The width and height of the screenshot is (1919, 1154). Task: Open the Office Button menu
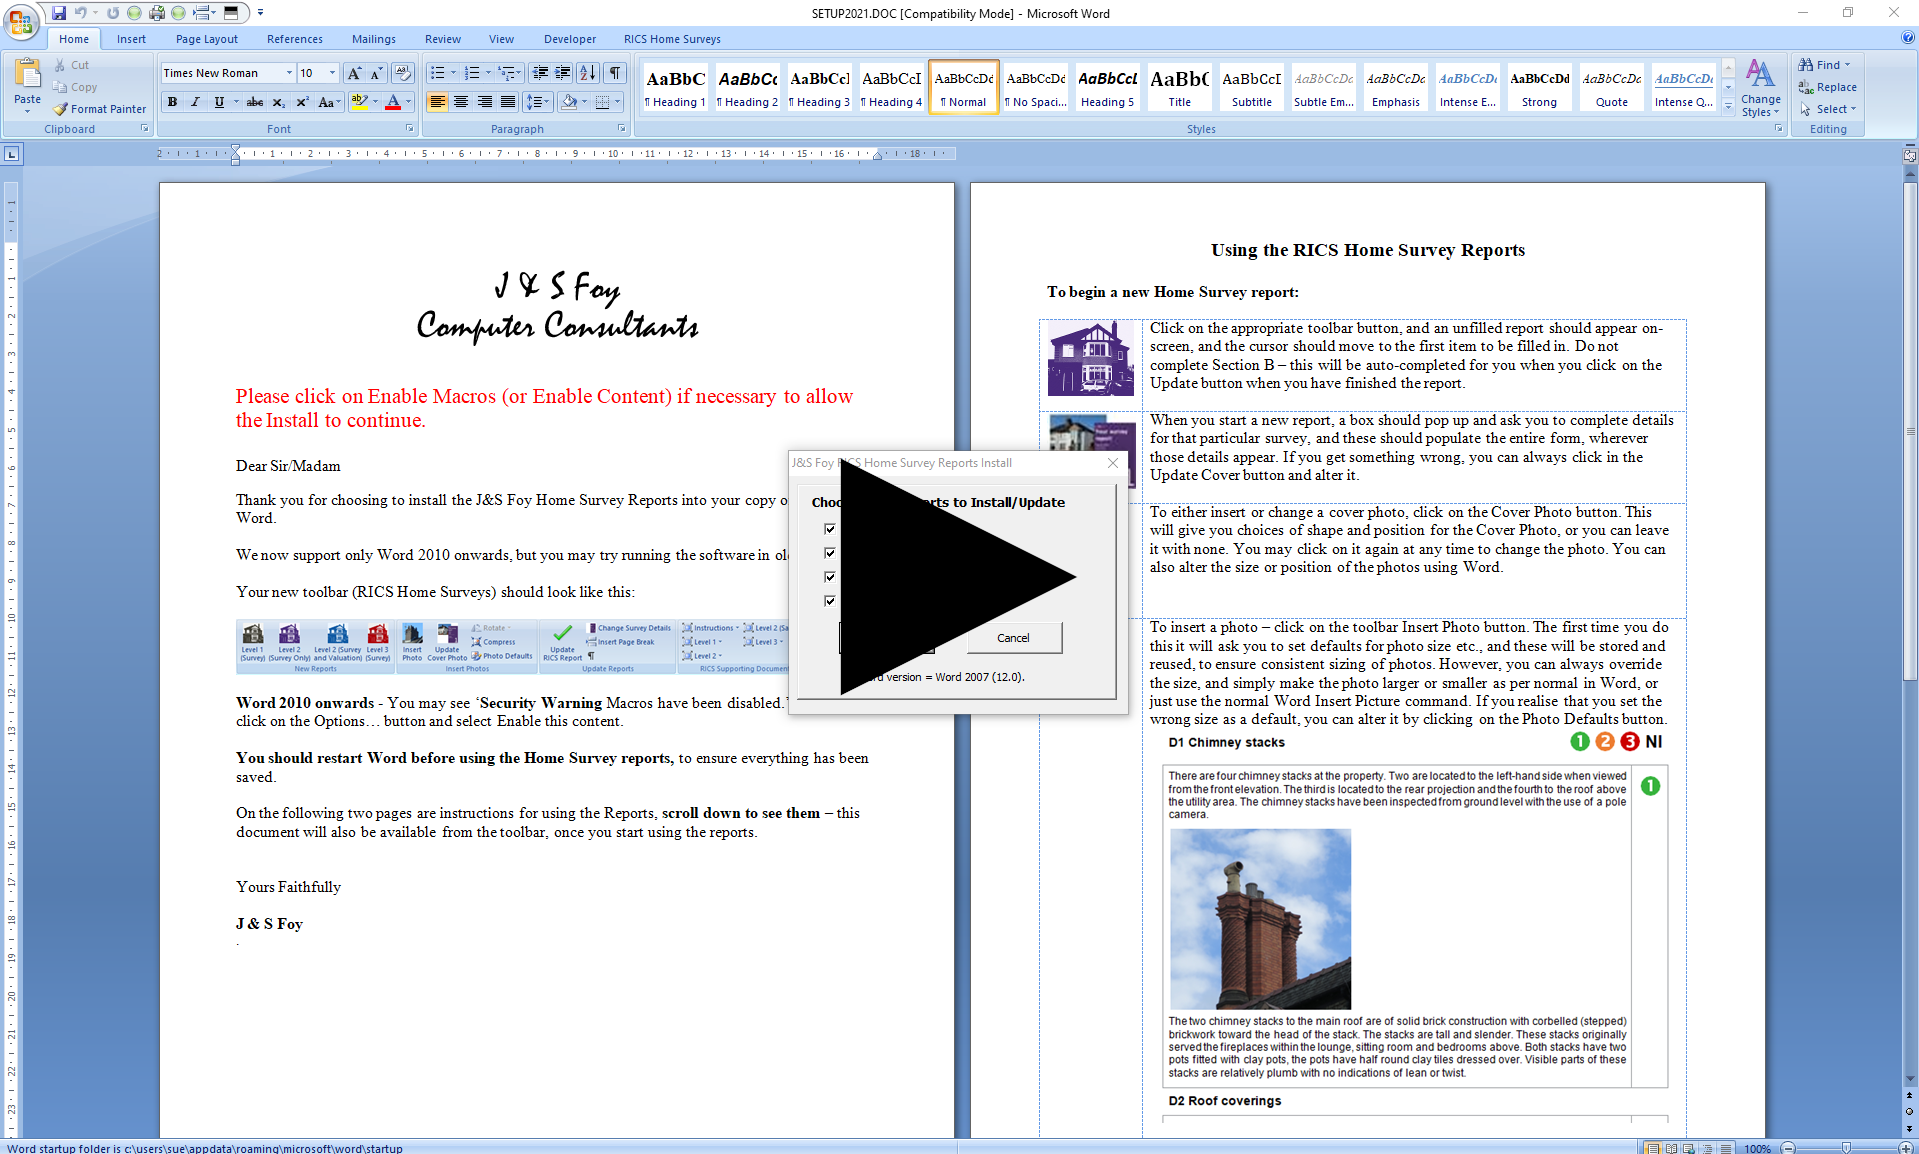point(20,20)
